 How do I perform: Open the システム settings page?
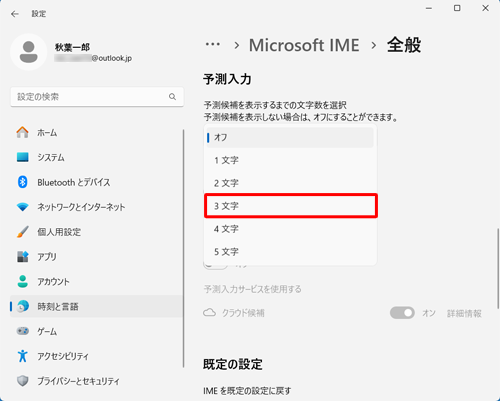pyautogui.click(x=97, y=157)
